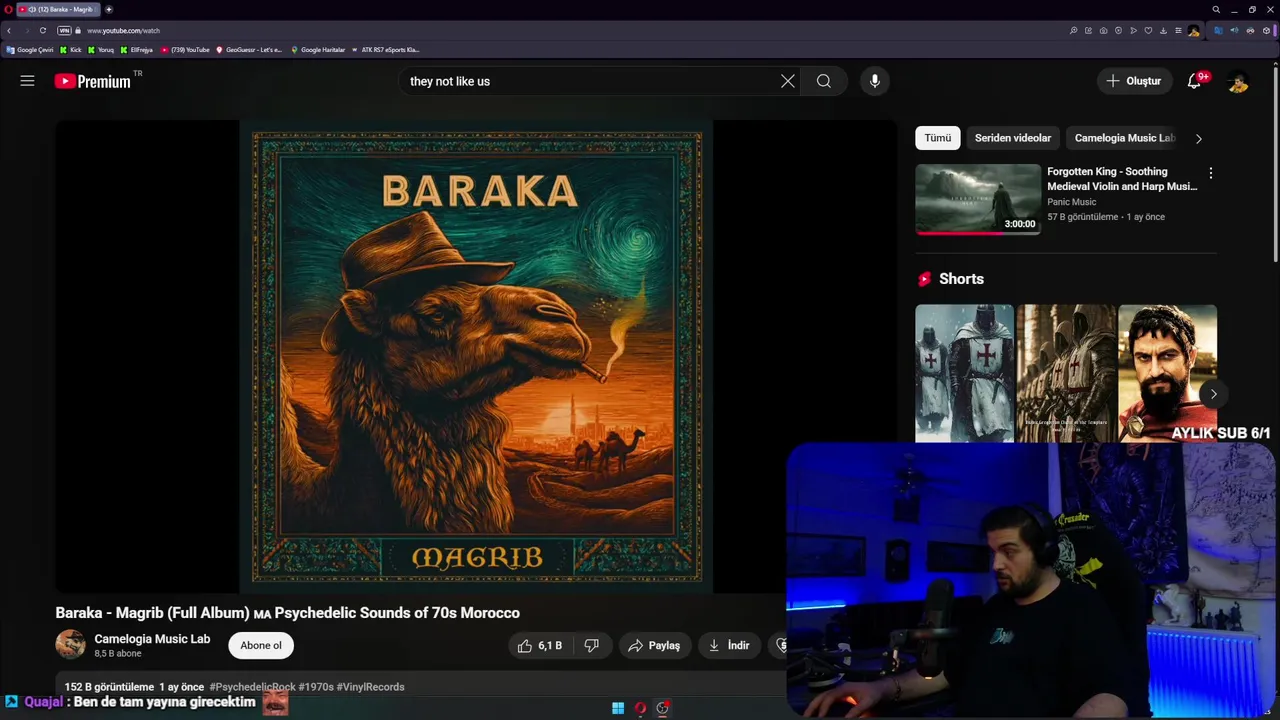Open the translate extension icon
The image size is (1280, 720).
coord(1218,30)
